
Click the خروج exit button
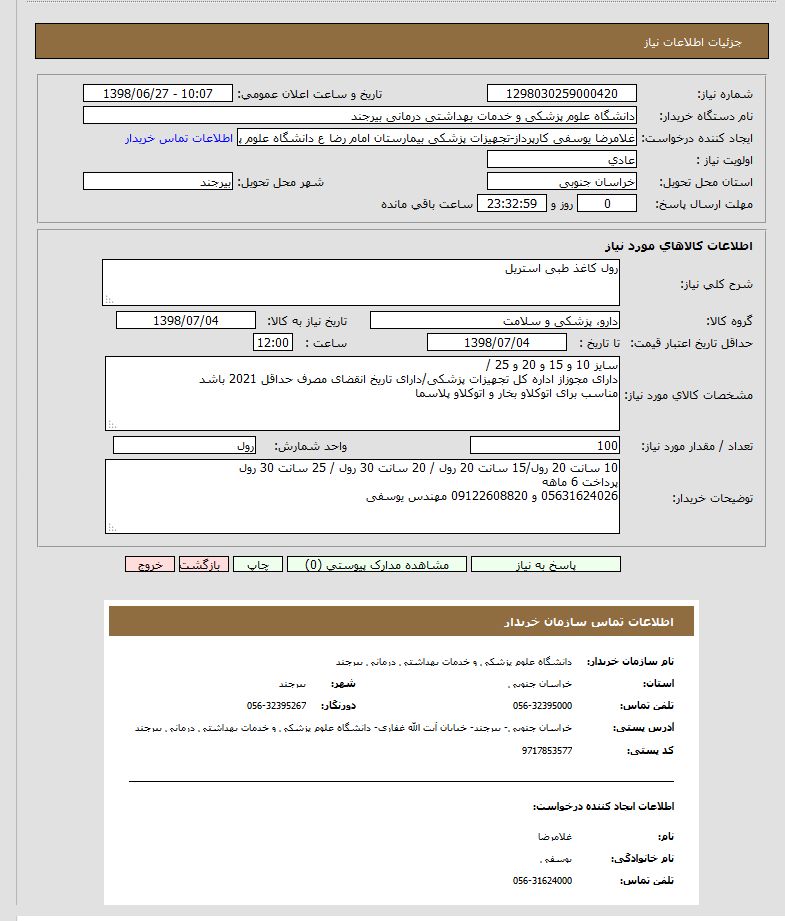tap(150, 565)
